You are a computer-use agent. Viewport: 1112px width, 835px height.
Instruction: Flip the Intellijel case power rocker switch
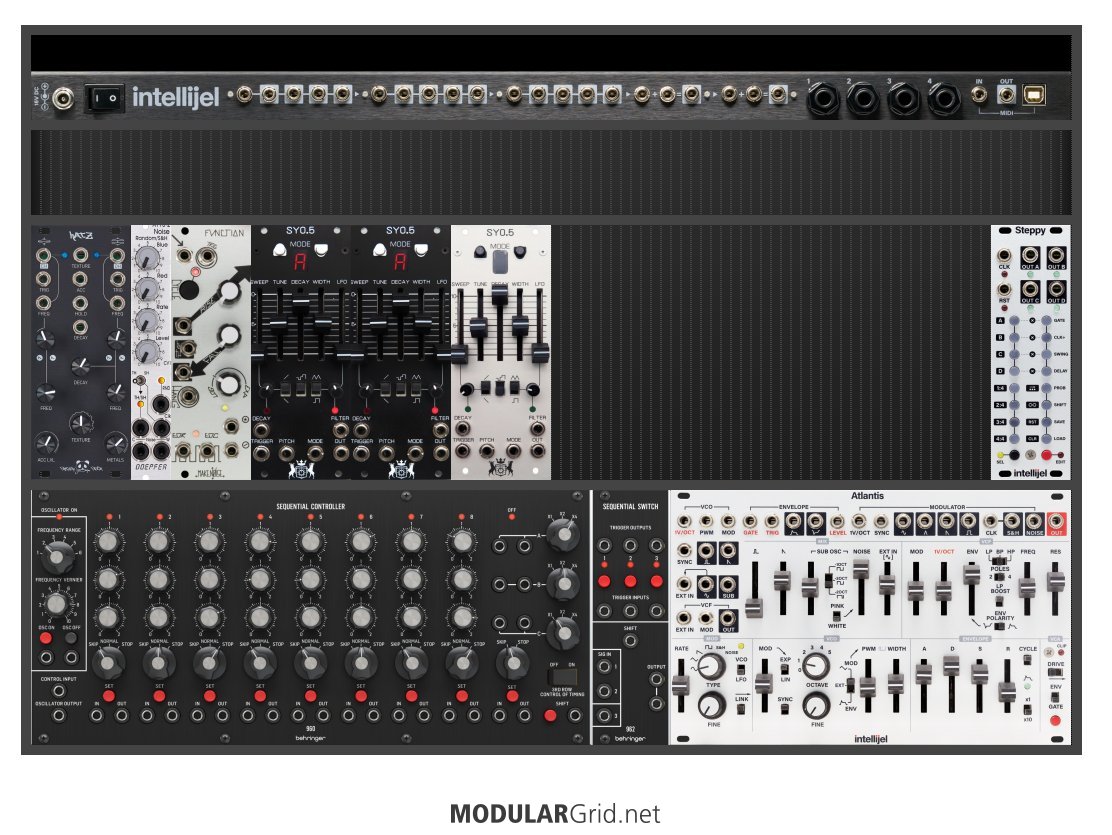[104, 98]
